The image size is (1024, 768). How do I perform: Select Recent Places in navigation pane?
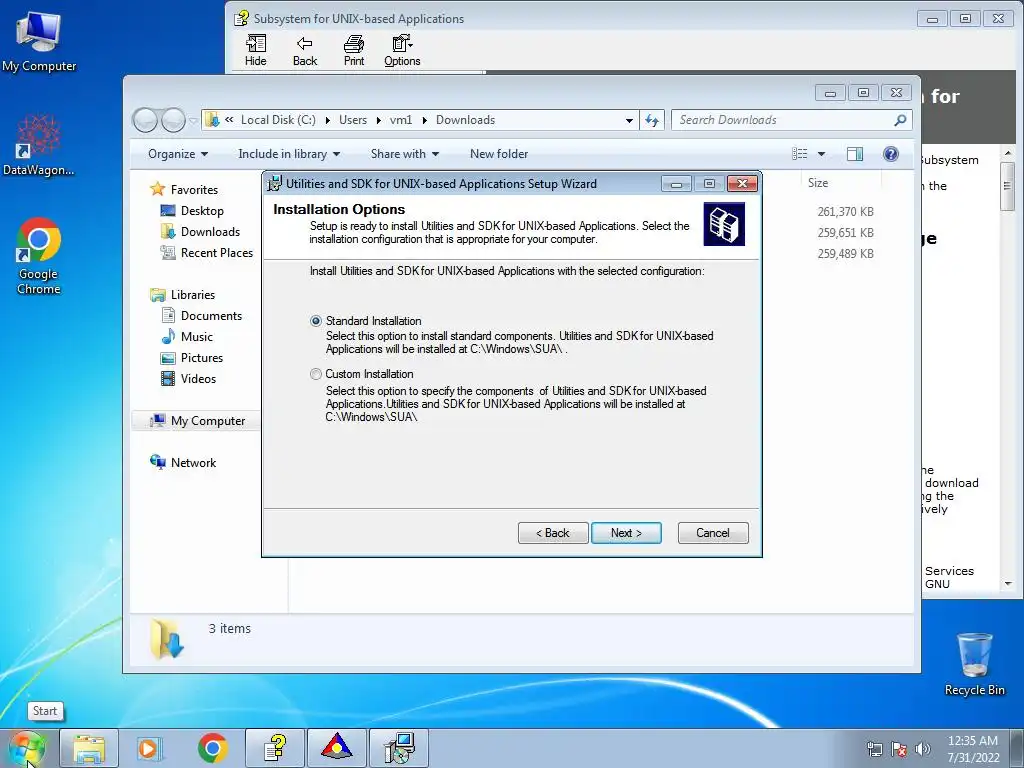(x=216, y=253)
